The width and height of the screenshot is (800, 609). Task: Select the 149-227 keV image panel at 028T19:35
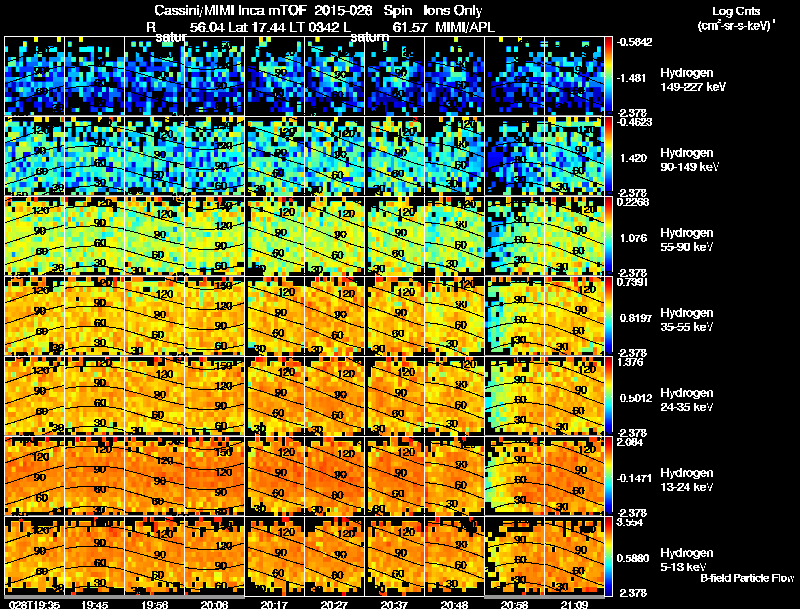[35, 75]
